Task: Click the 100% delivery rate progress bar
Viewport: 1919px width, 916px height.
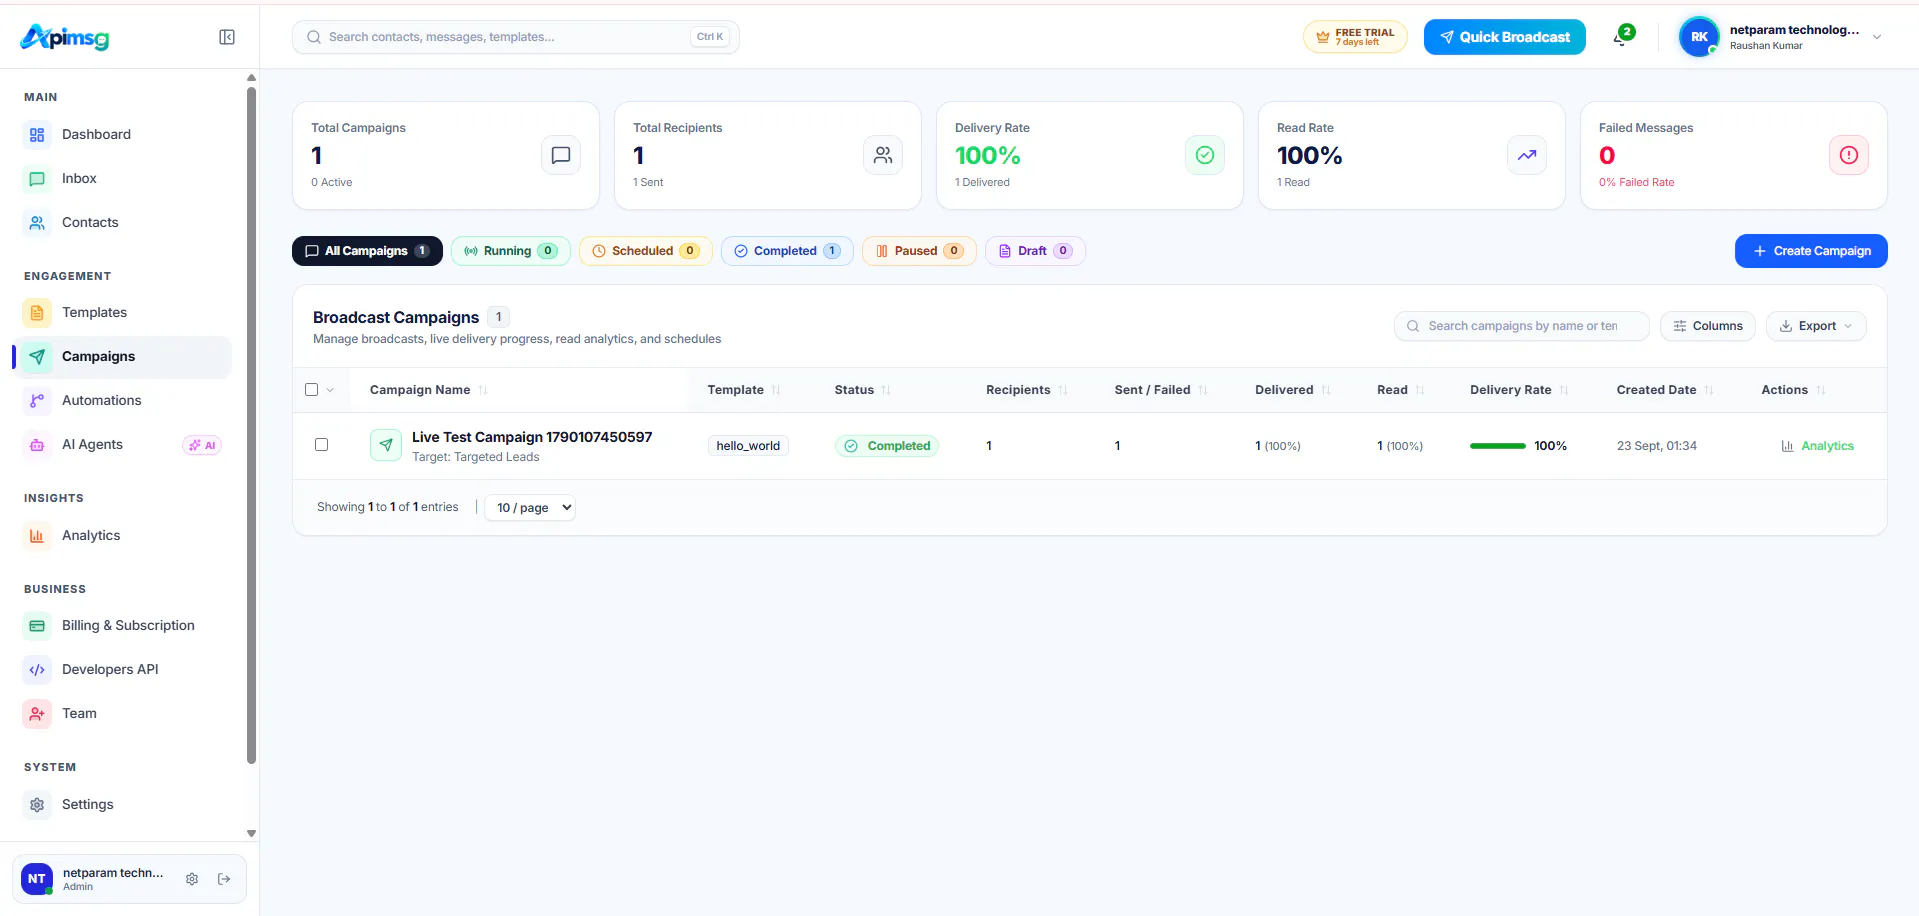Action: click(x=1497, y=446)
